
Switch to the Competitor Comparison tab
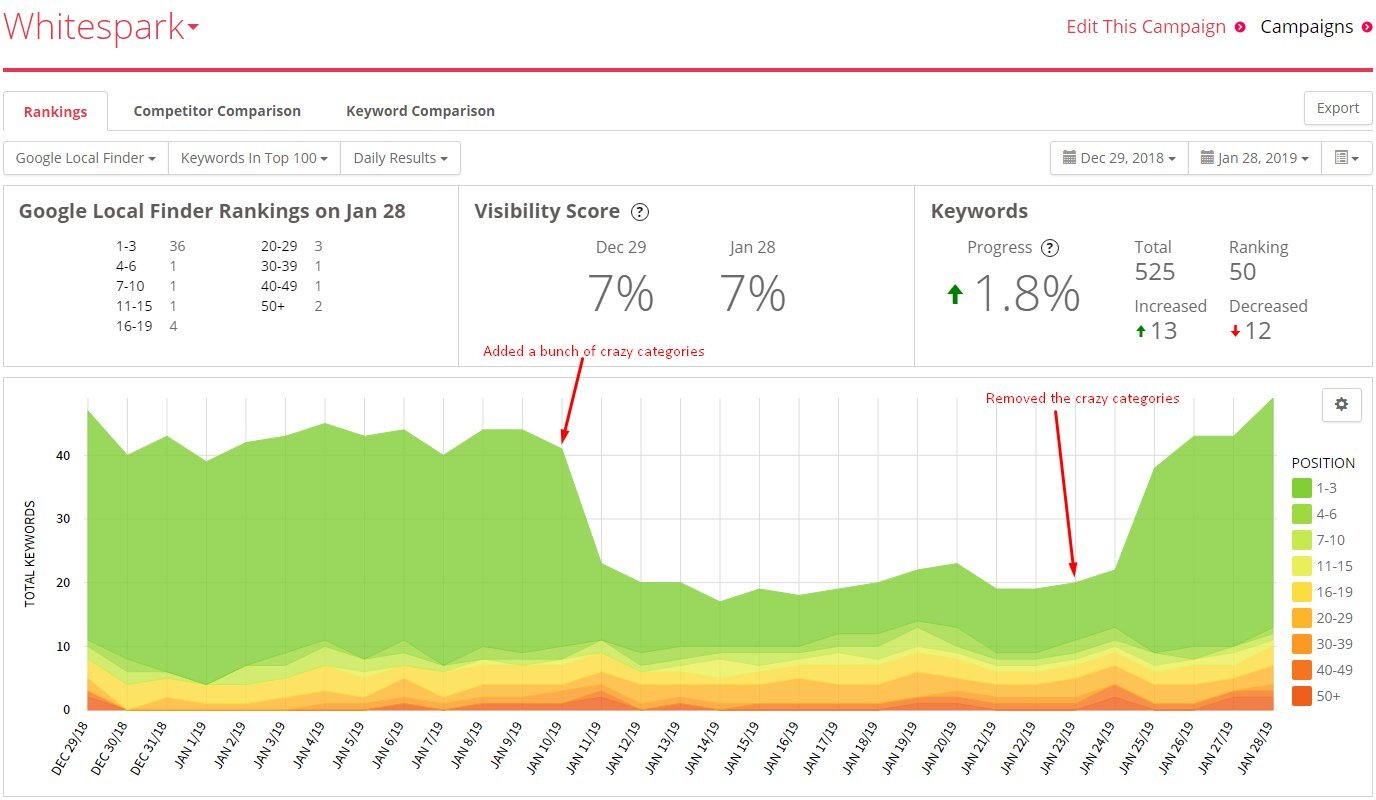click(217, 111)
